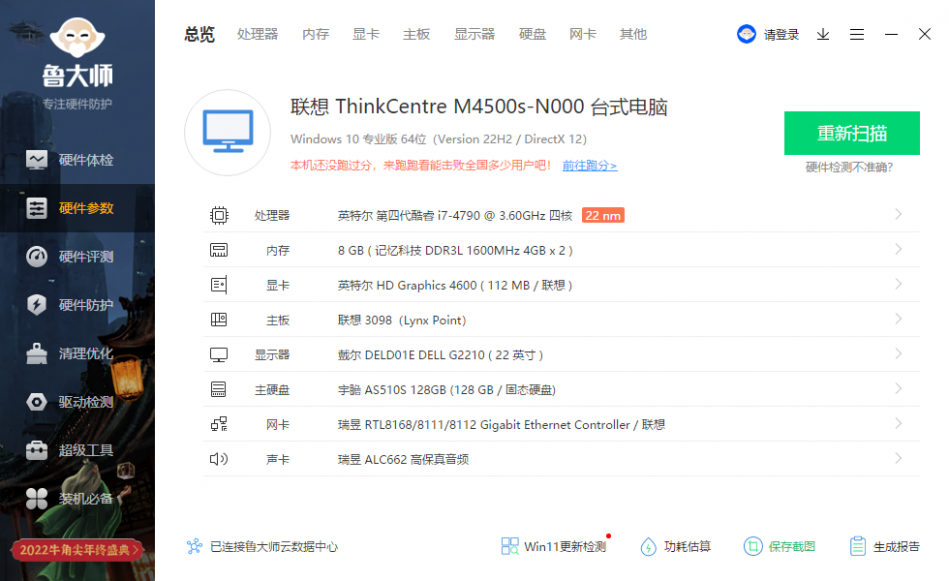This screenshot has width=949, height=581.
Task: Click the user avatar login icon
Action: coord(746,34)
